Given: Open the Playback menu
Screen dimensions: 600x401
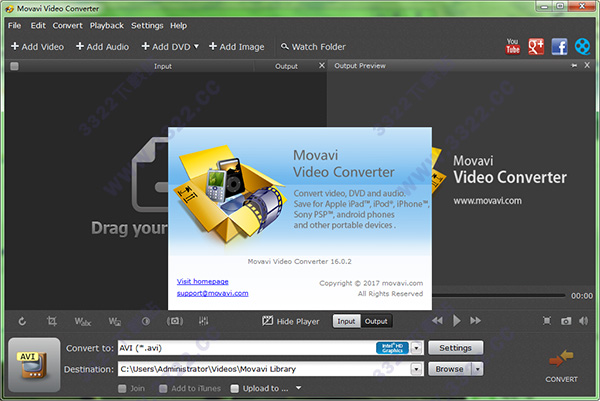Looking at the screenshot, I should click(x=107, y=26).
